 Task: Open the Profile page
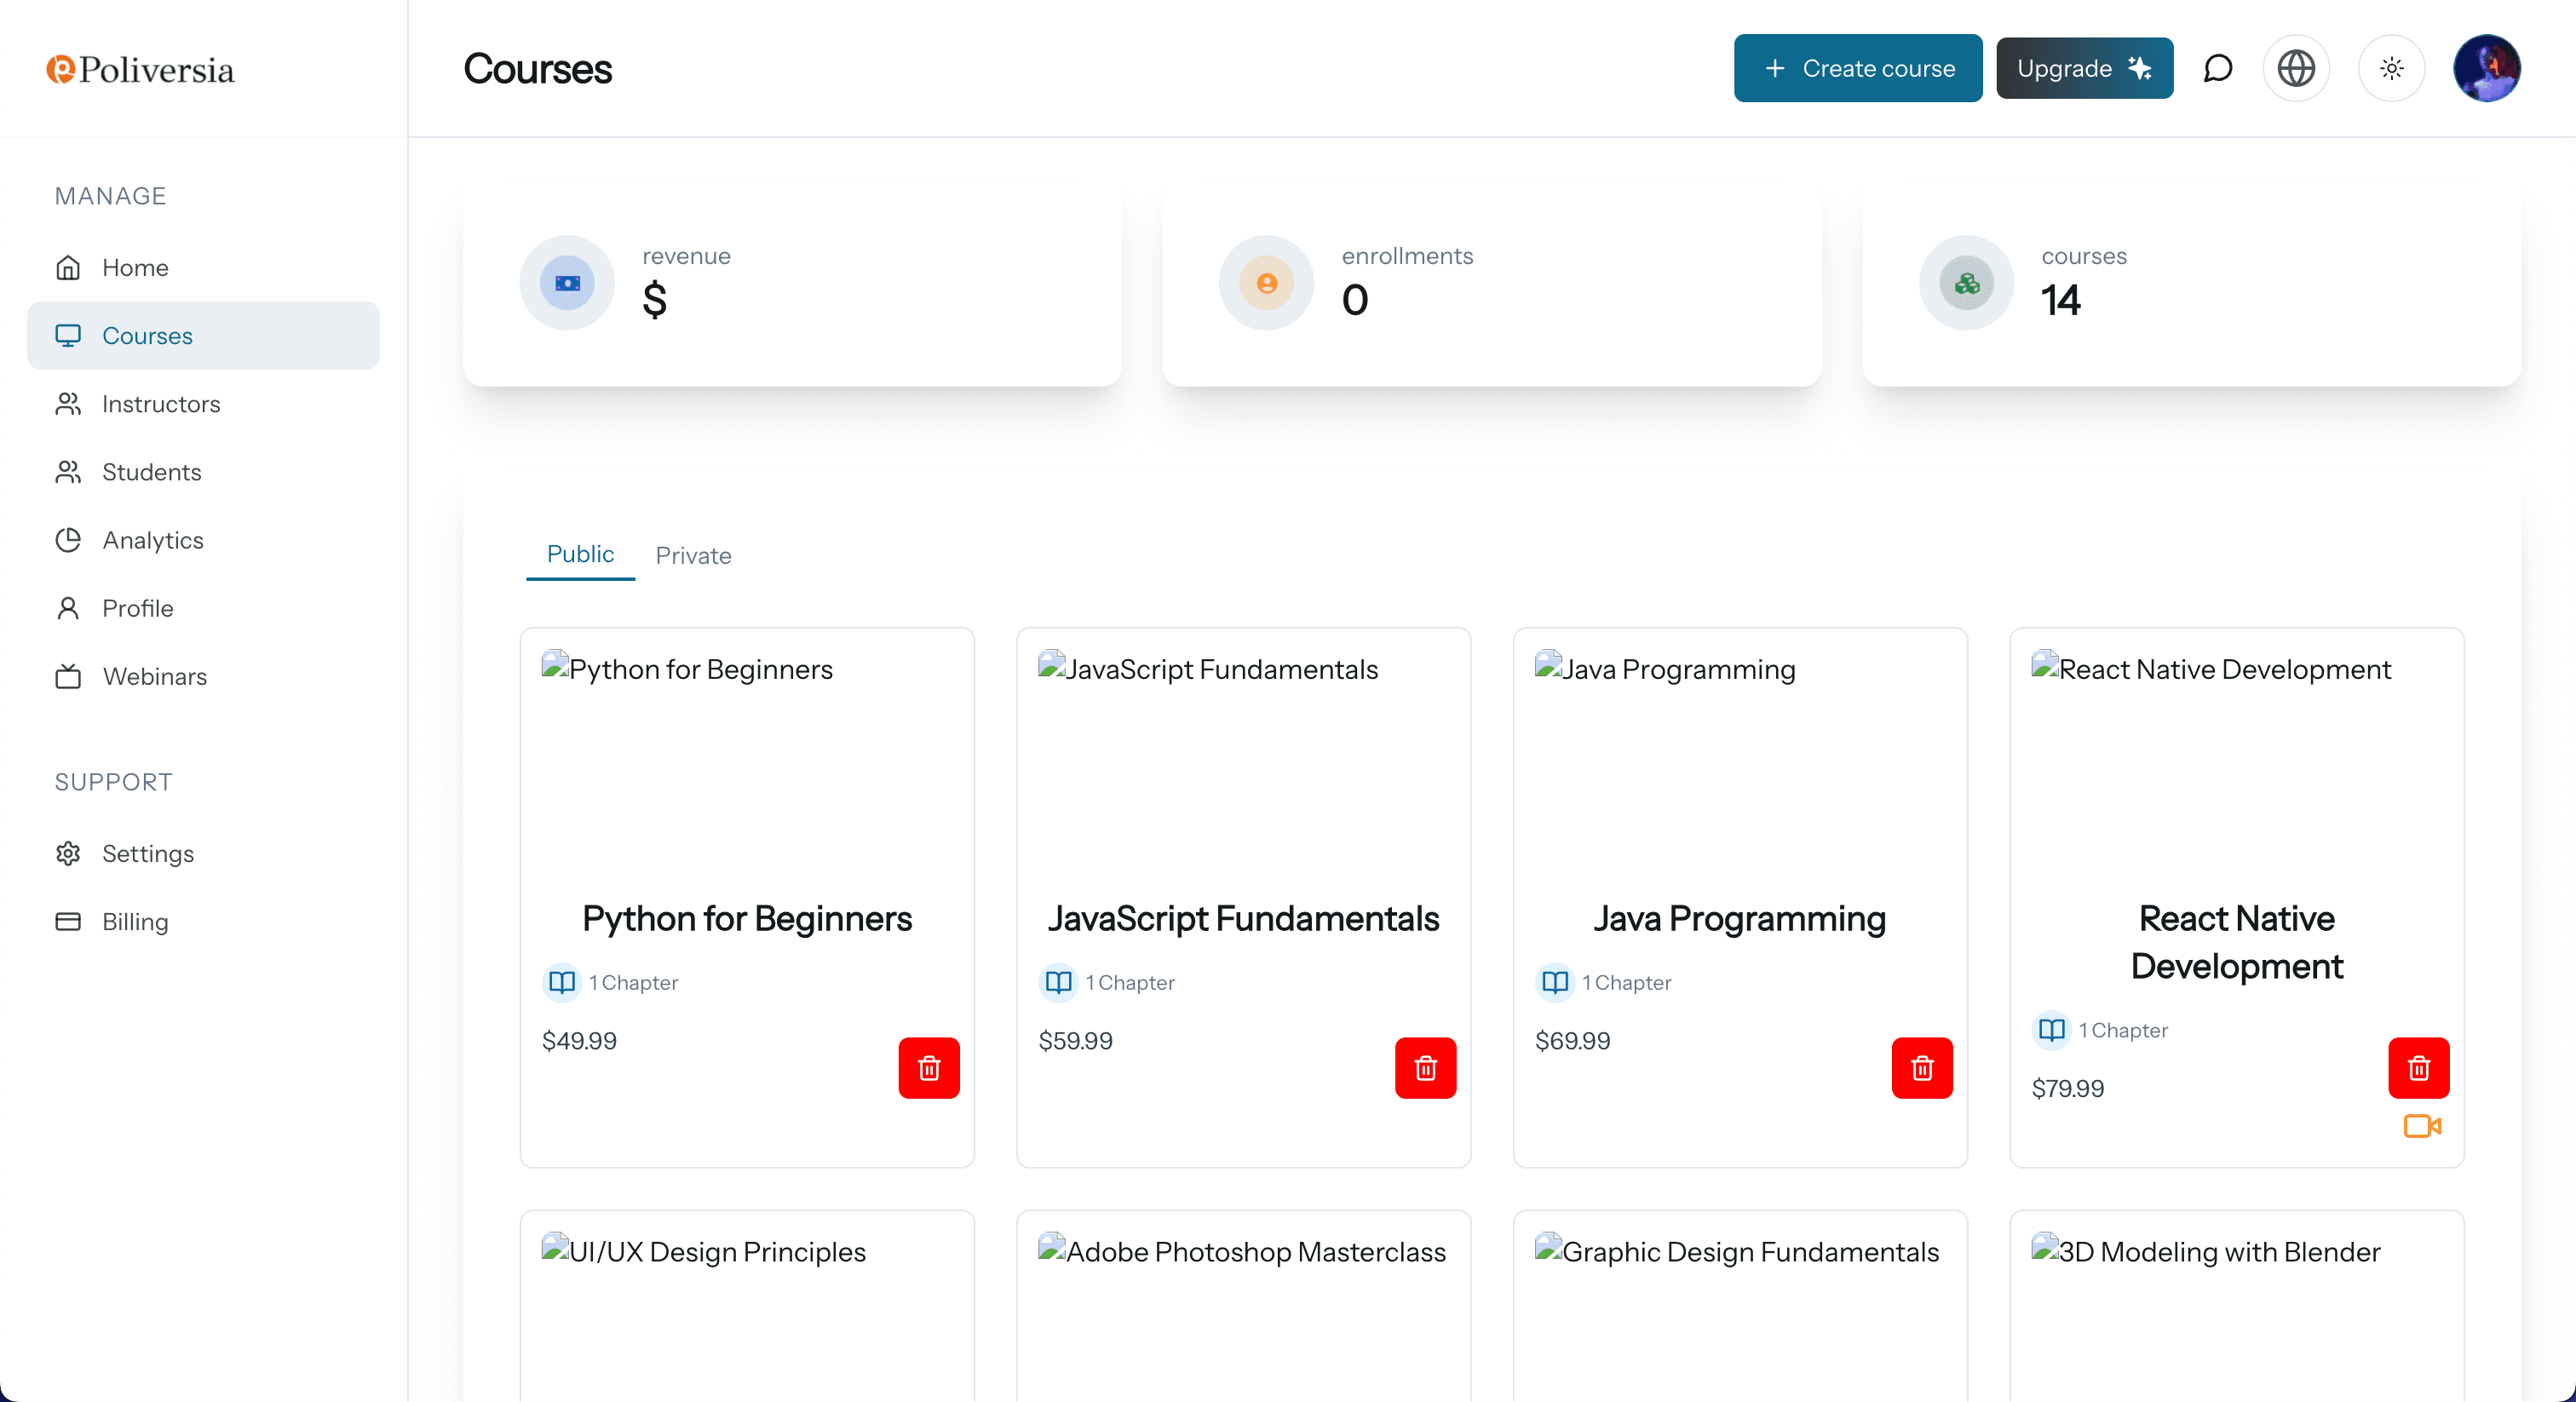(x=203, y=607)
